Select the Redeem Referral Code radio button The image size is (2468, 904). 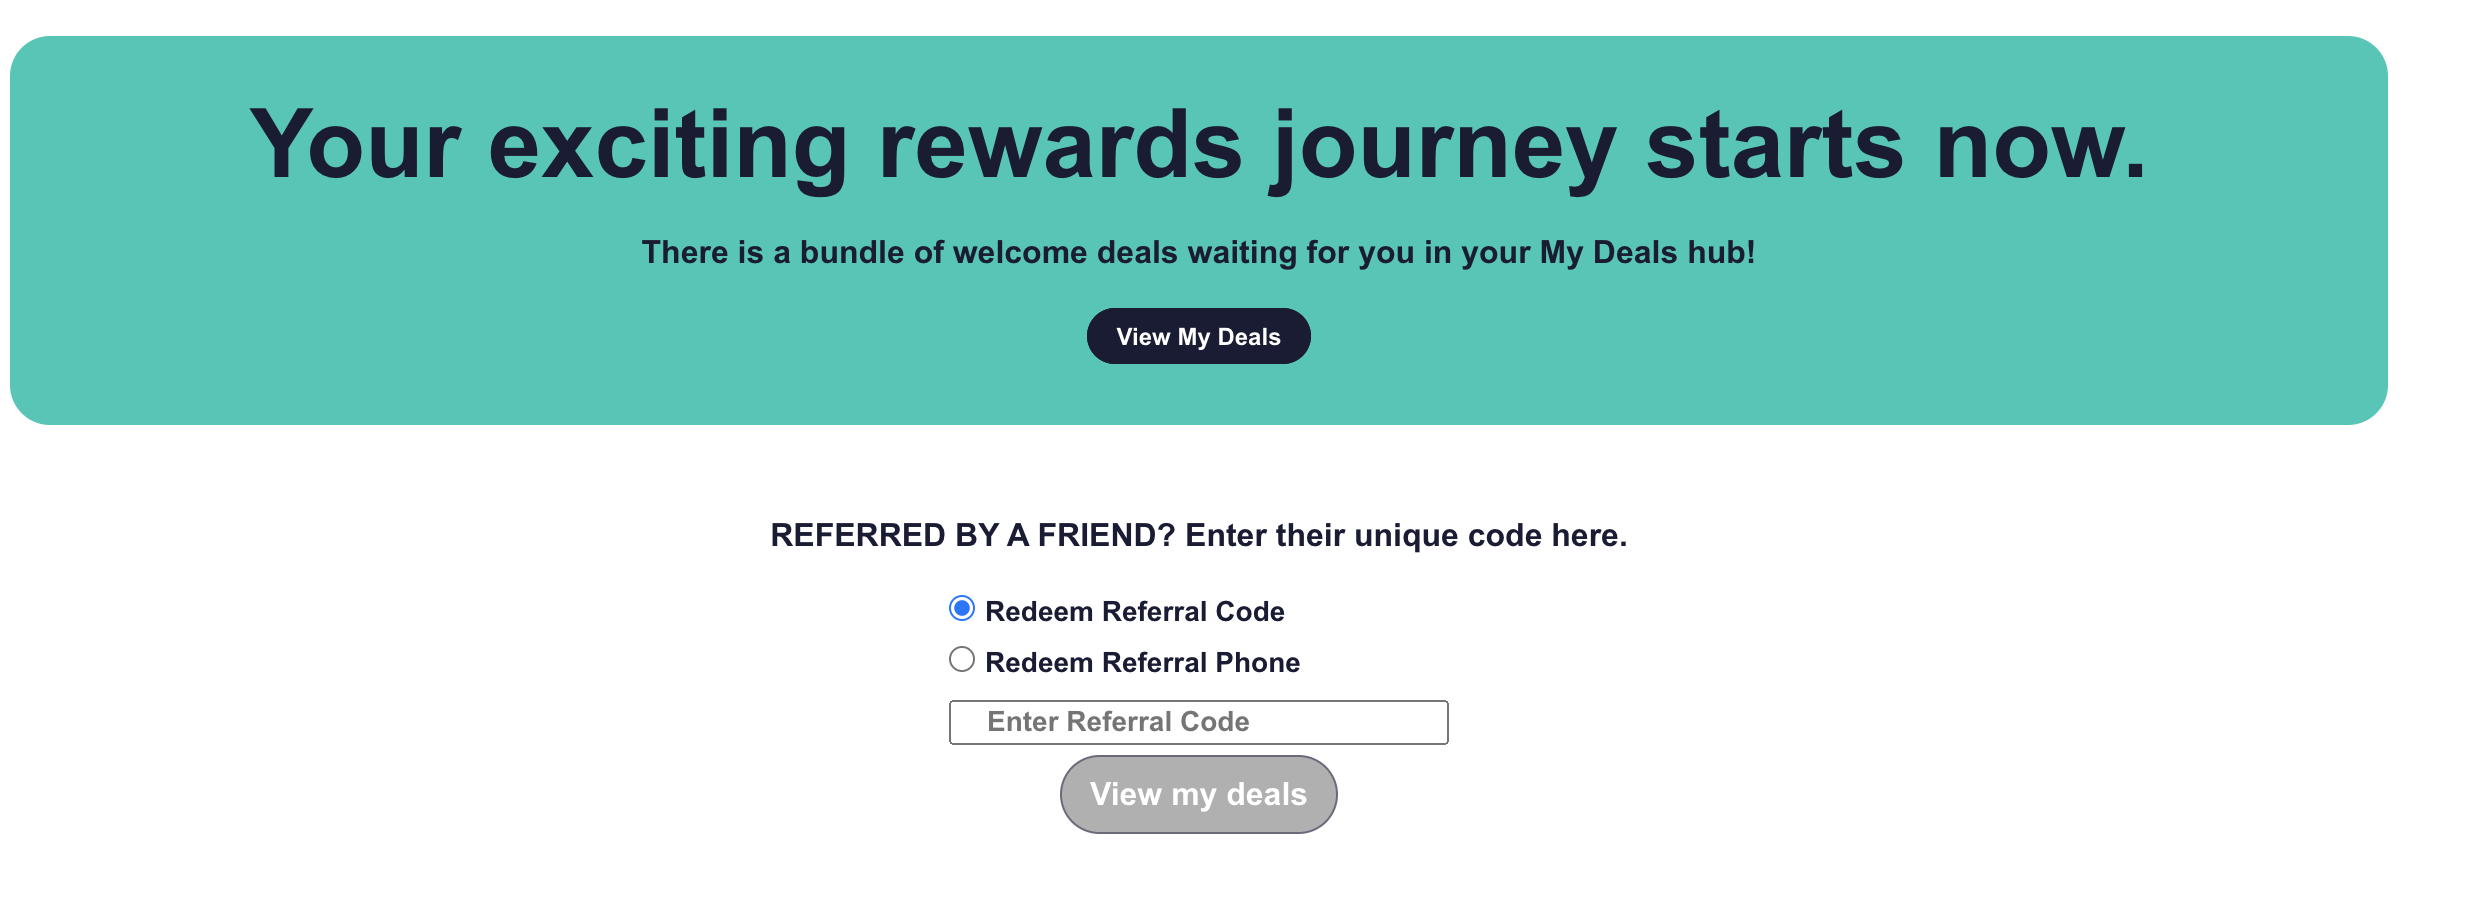(x=962, y=608)
